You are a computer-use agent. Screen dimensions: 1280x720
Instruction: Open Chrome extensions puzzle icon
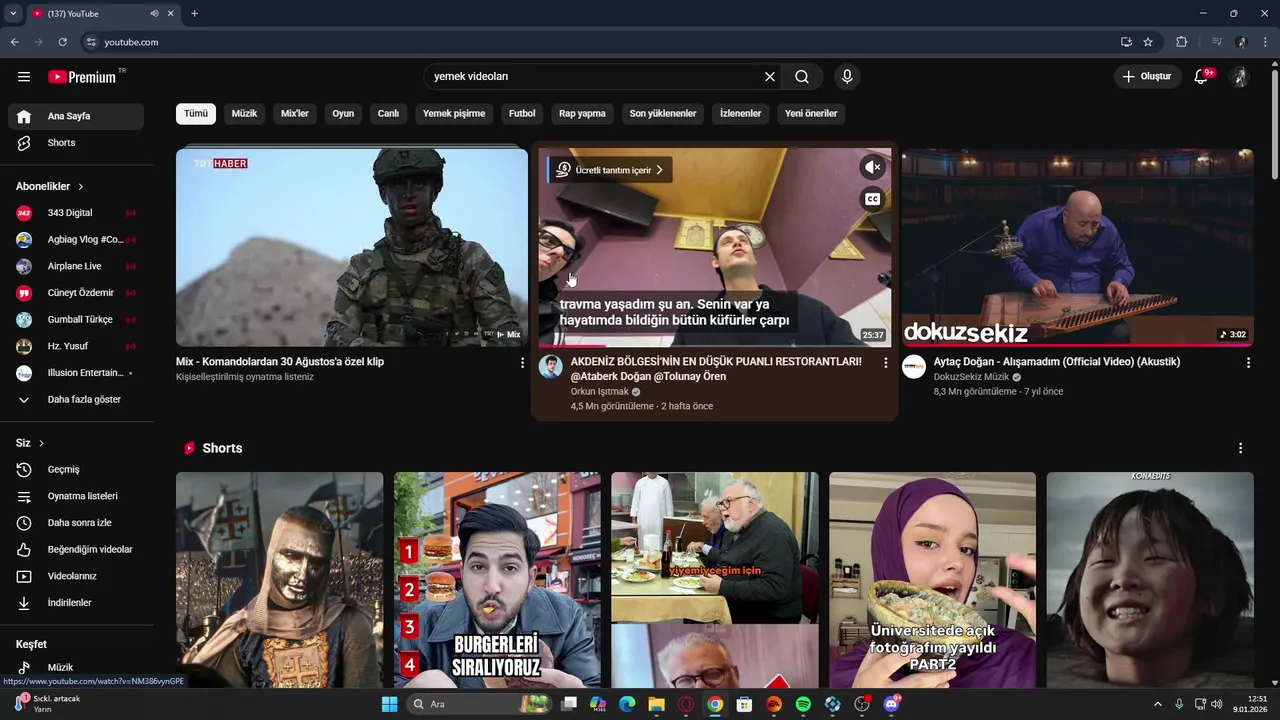[1182, 42]
